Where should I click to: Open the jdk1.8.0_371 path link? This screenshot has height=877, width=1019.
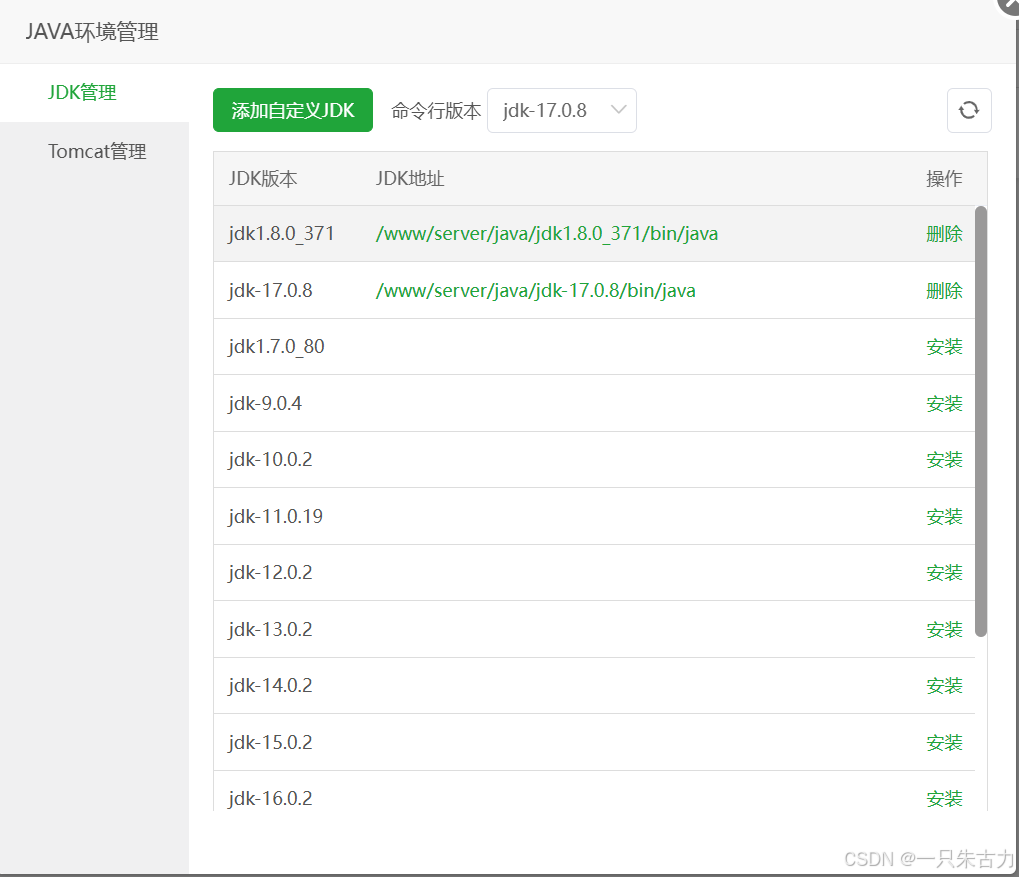pos(547,233)
